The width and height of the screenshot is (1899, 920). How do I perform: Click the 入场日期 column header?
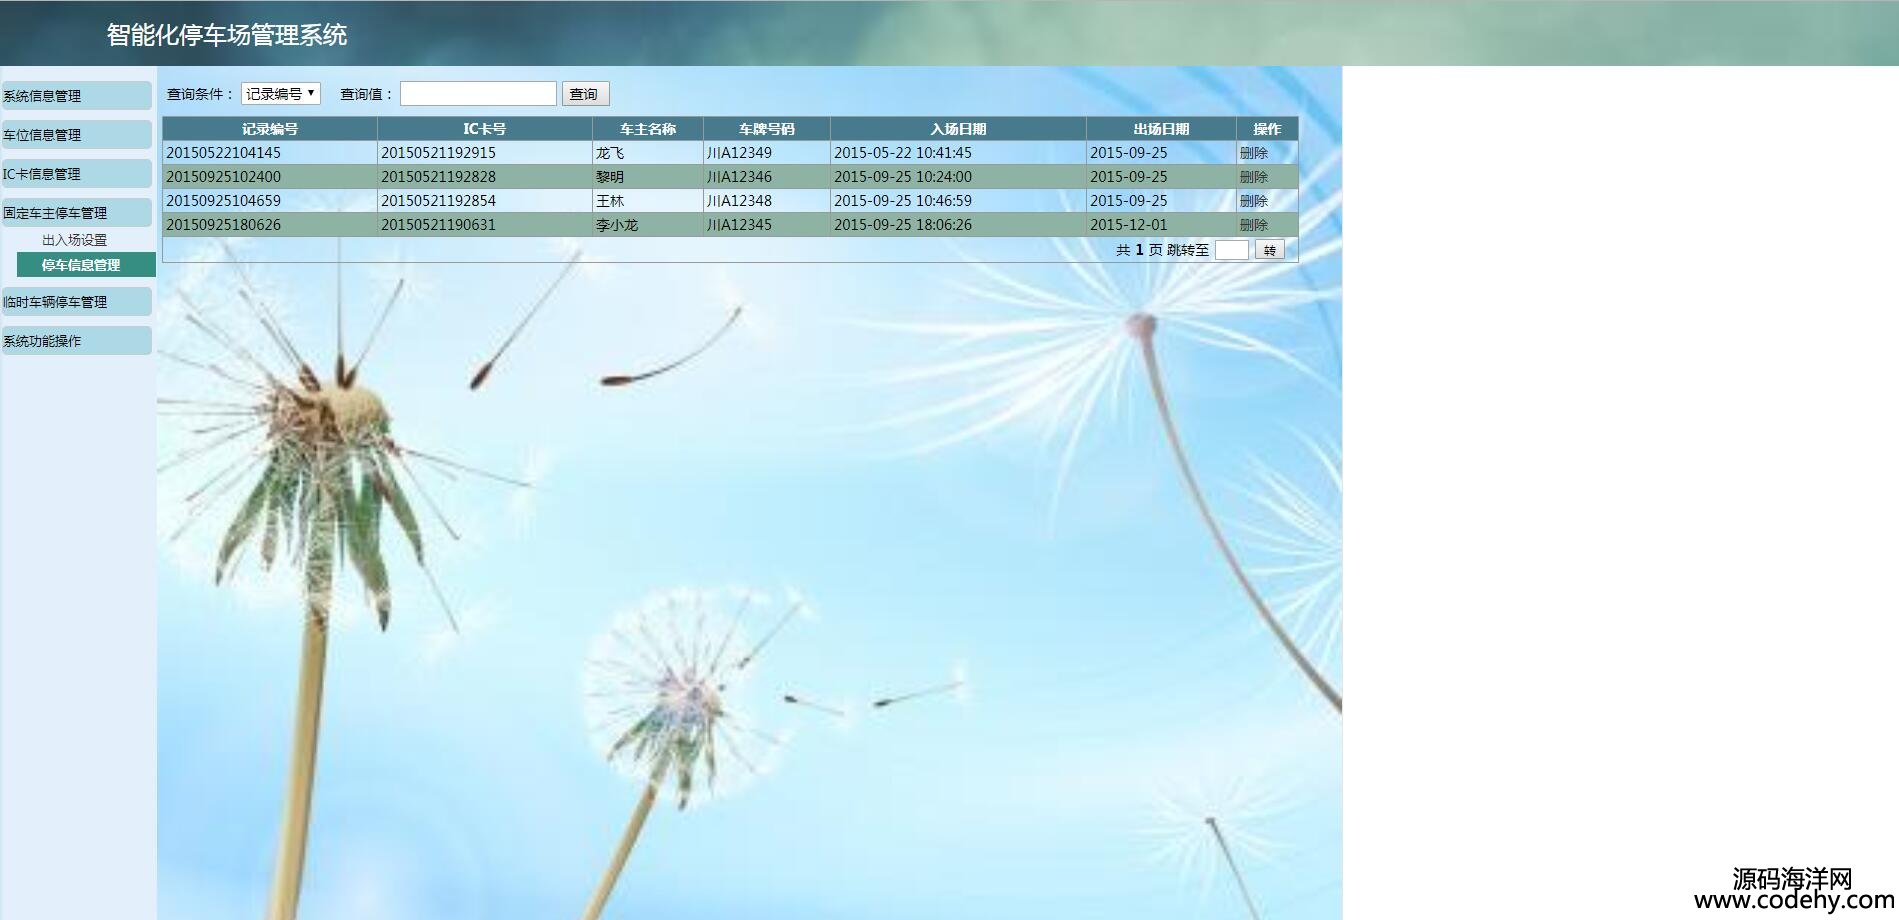[958, 129]
